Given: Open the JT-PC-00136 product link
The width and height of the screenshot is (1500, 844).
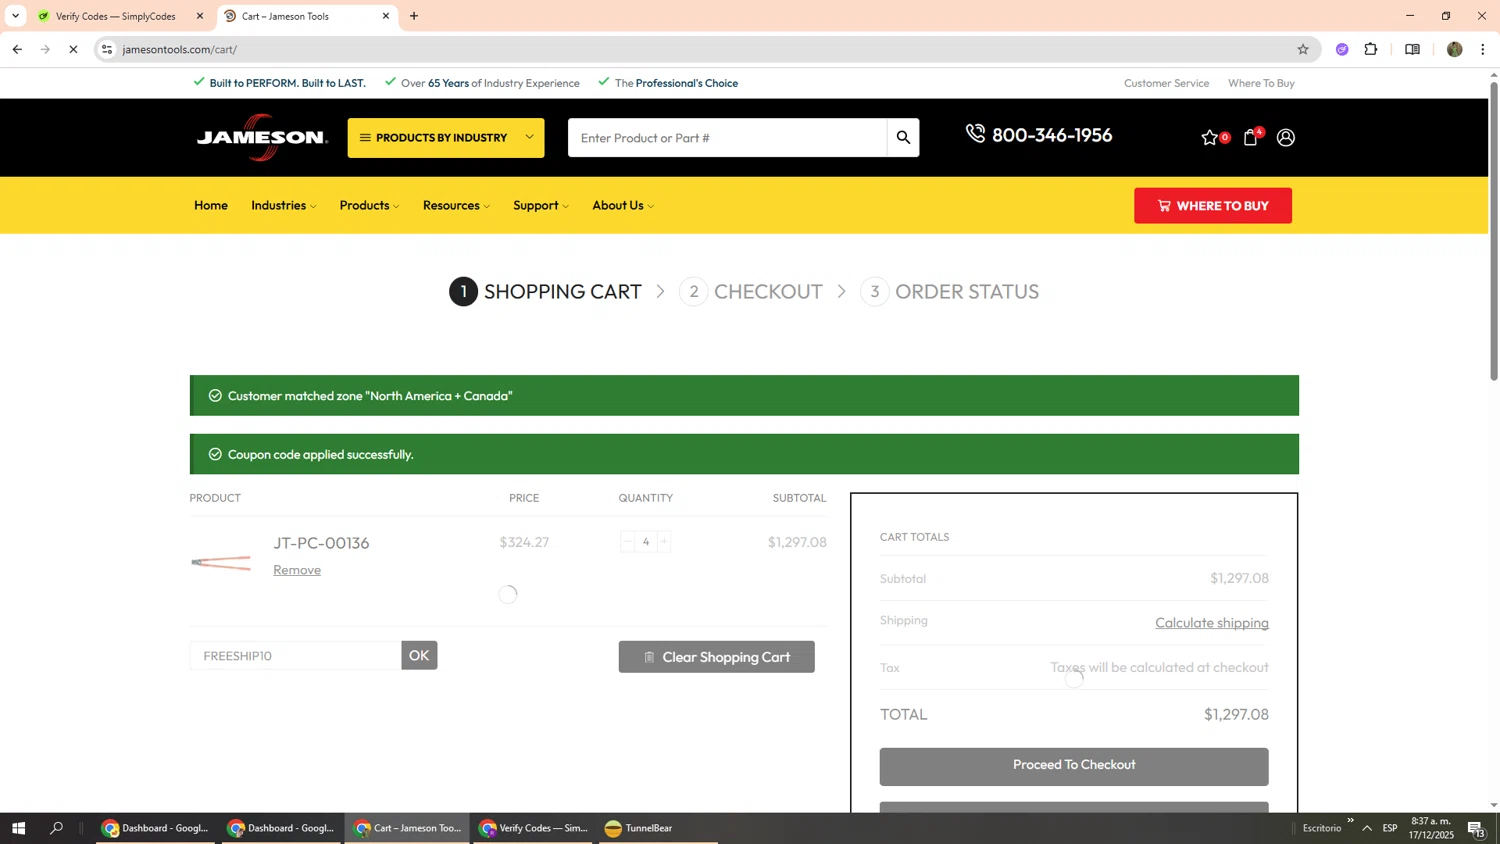Looking at the screenshot, I should 321,543.
